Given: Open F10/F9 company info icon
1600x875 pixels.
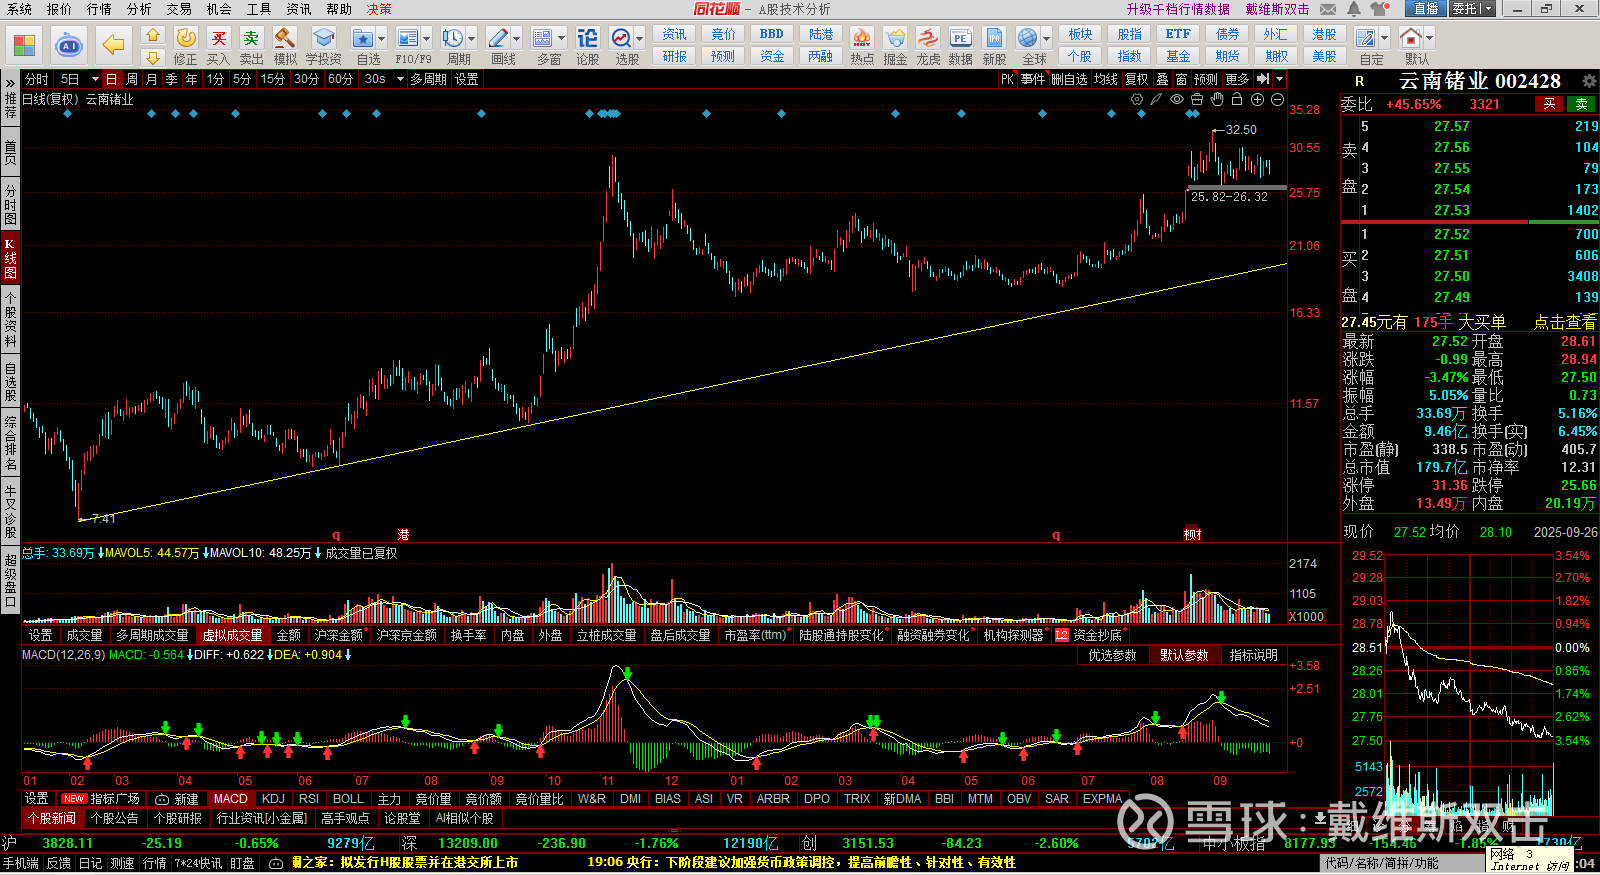Looking at the screenshot, I should (407, 38).
